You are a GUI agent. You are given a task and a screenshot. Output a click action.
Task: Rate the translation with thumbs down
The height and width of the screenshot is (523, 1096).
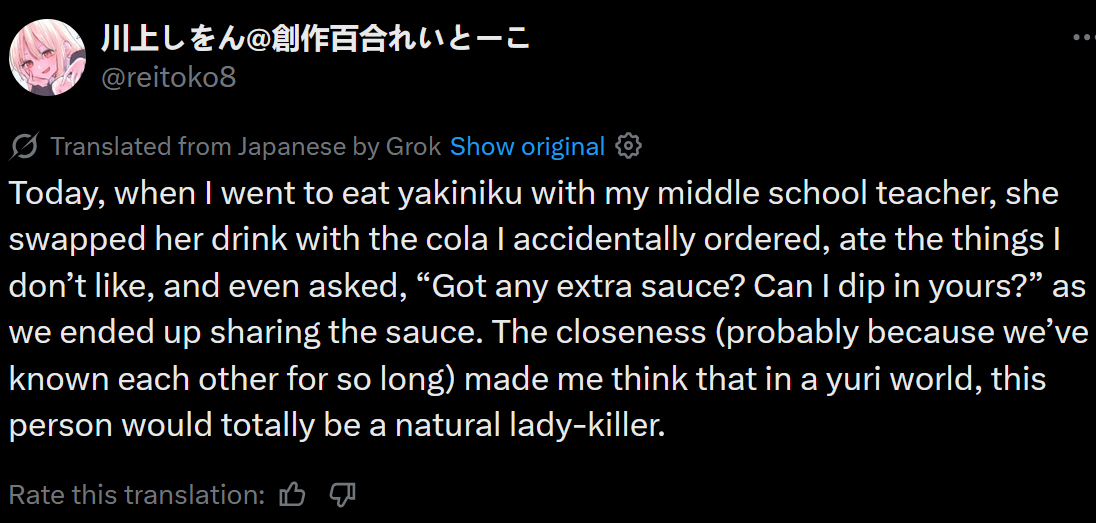[343, 494]
